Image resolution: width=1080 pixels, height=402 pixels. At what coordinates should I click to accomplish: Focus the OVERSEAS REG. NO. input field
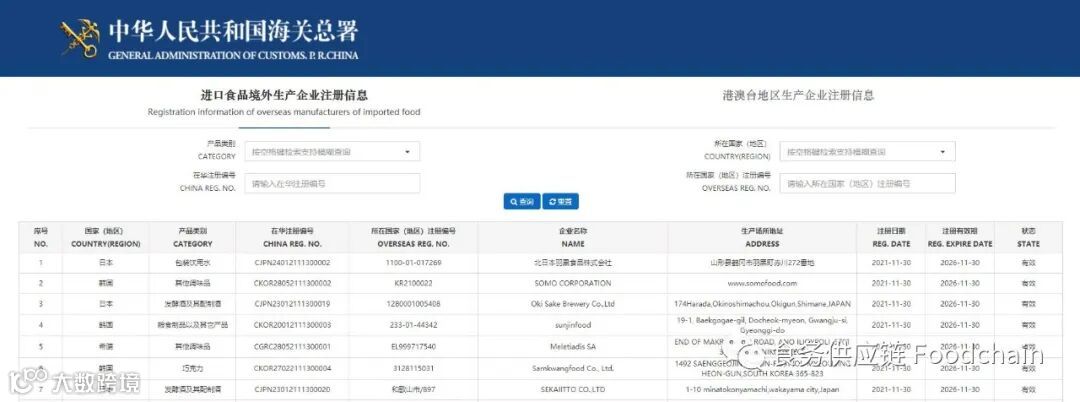click(867, 184)
